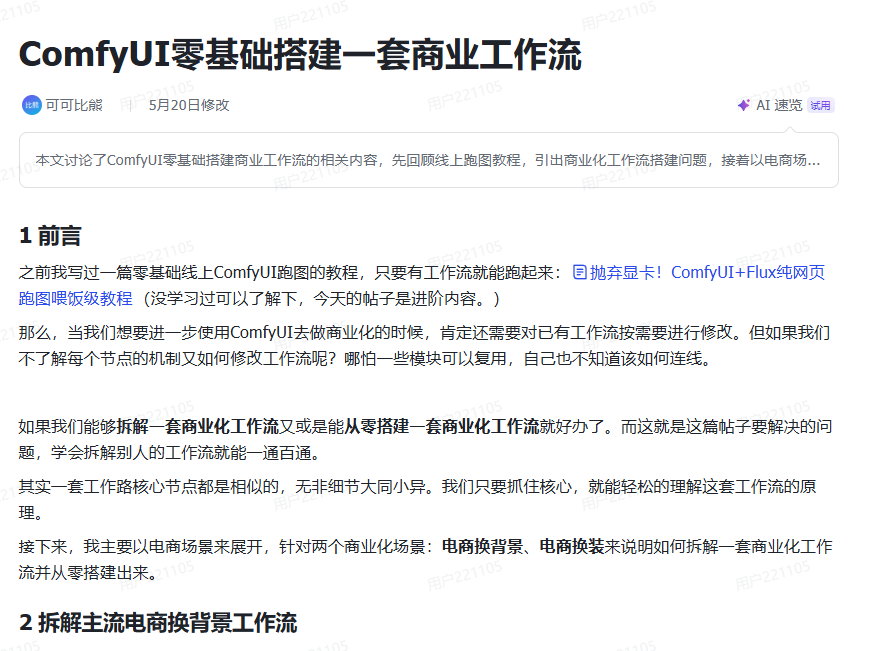
Task: Click the document icon before 抛弃显卡 link
Action: pos(580,272)
